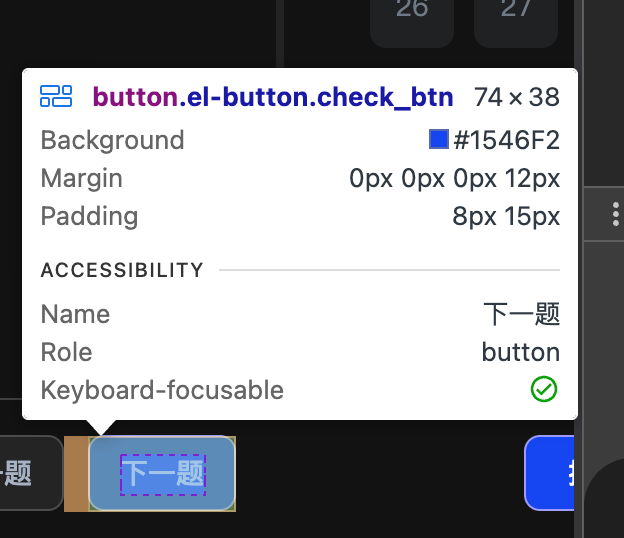Click the grid layout icon in the inspector tooltip
Image resolution: width=624 pixels, height=538 pixels.
(x=56, y=96)
